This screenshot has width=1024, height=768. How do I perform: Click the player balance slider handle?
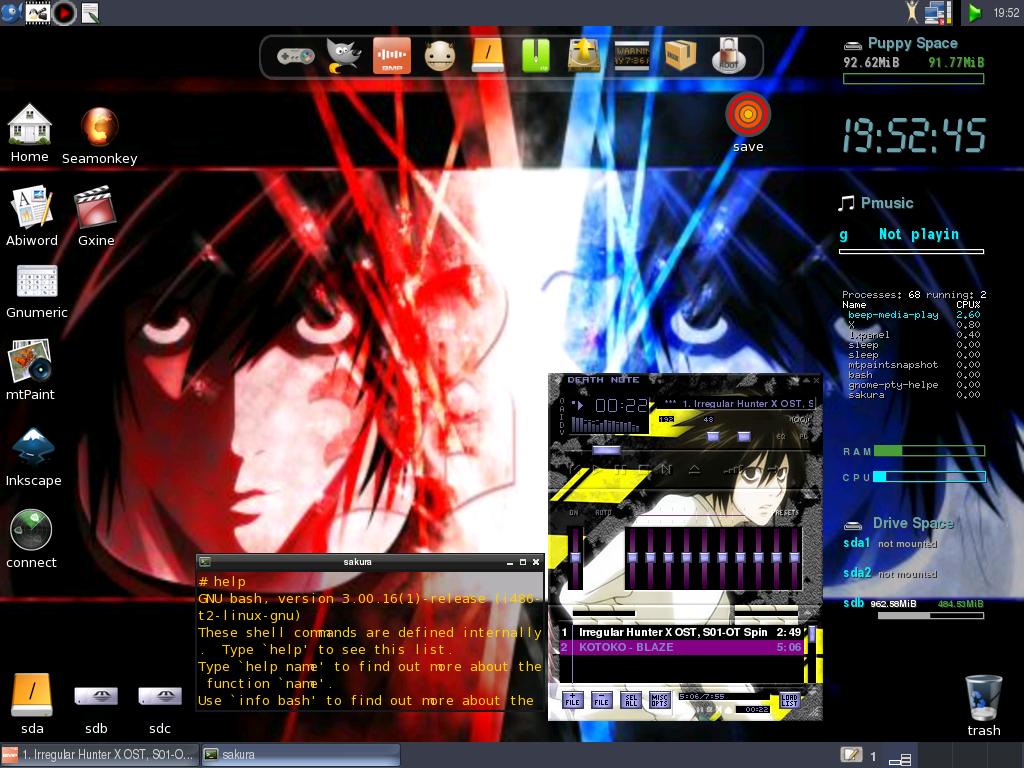click(x=744, y=436)
